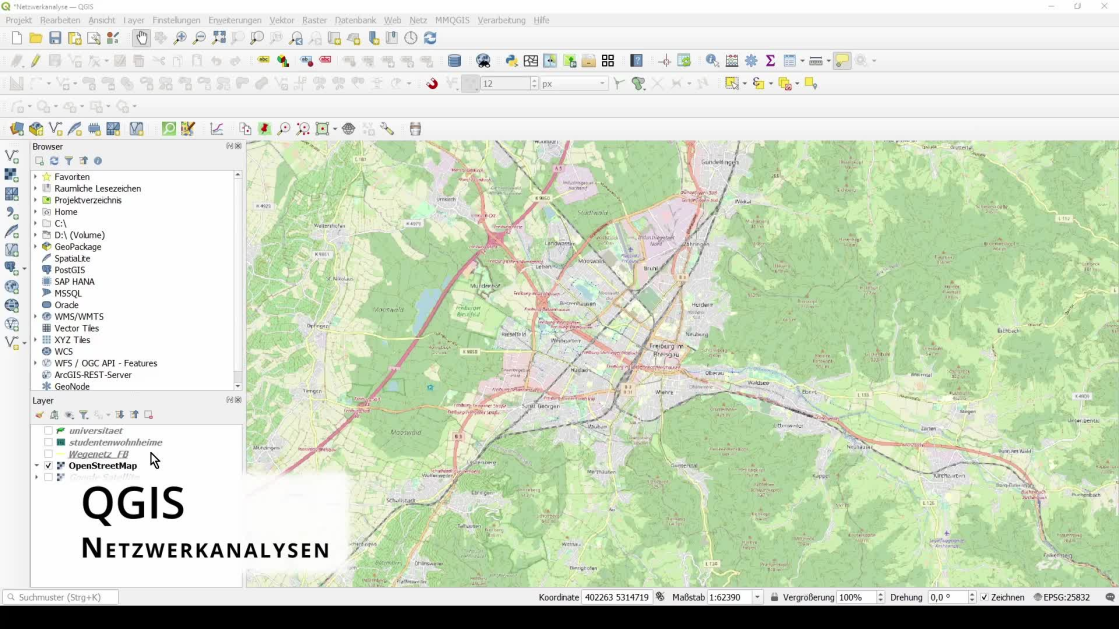1119x629 pixels.
Task: Toggle the scale lock icon beside Vergrößerung
Action: point(774,597)
